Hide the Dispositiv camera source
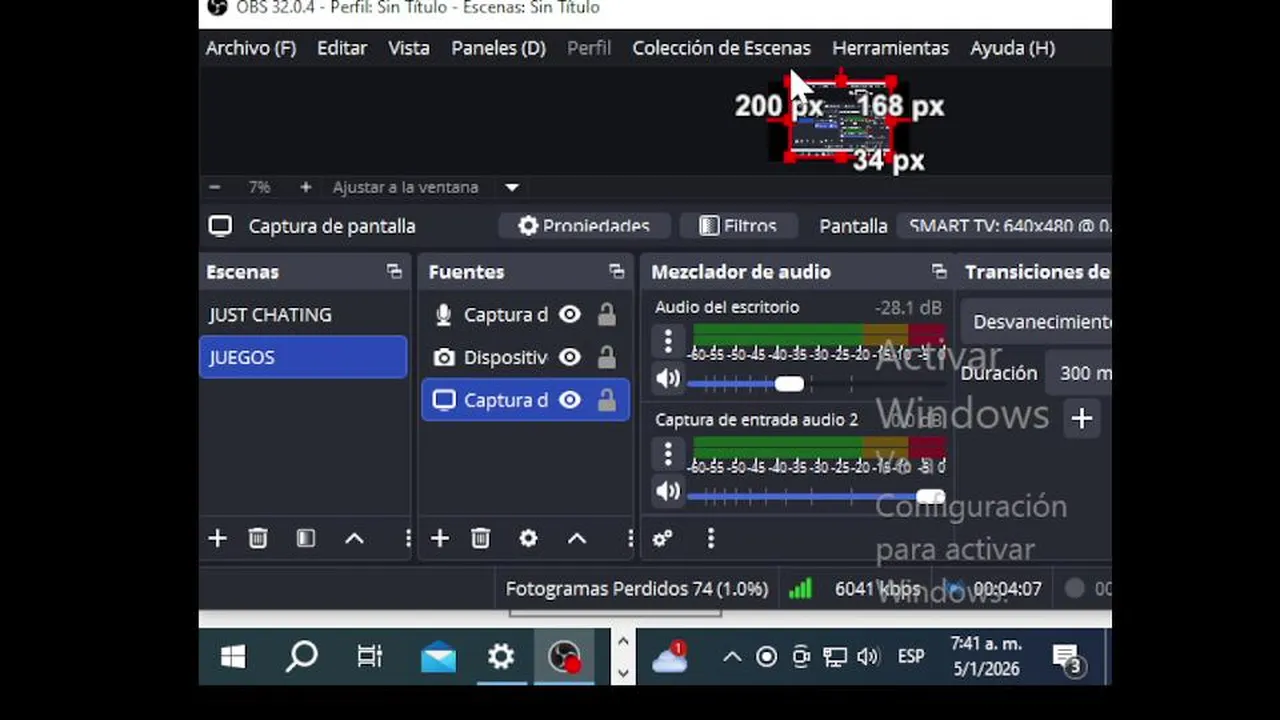 coord(570,357)
